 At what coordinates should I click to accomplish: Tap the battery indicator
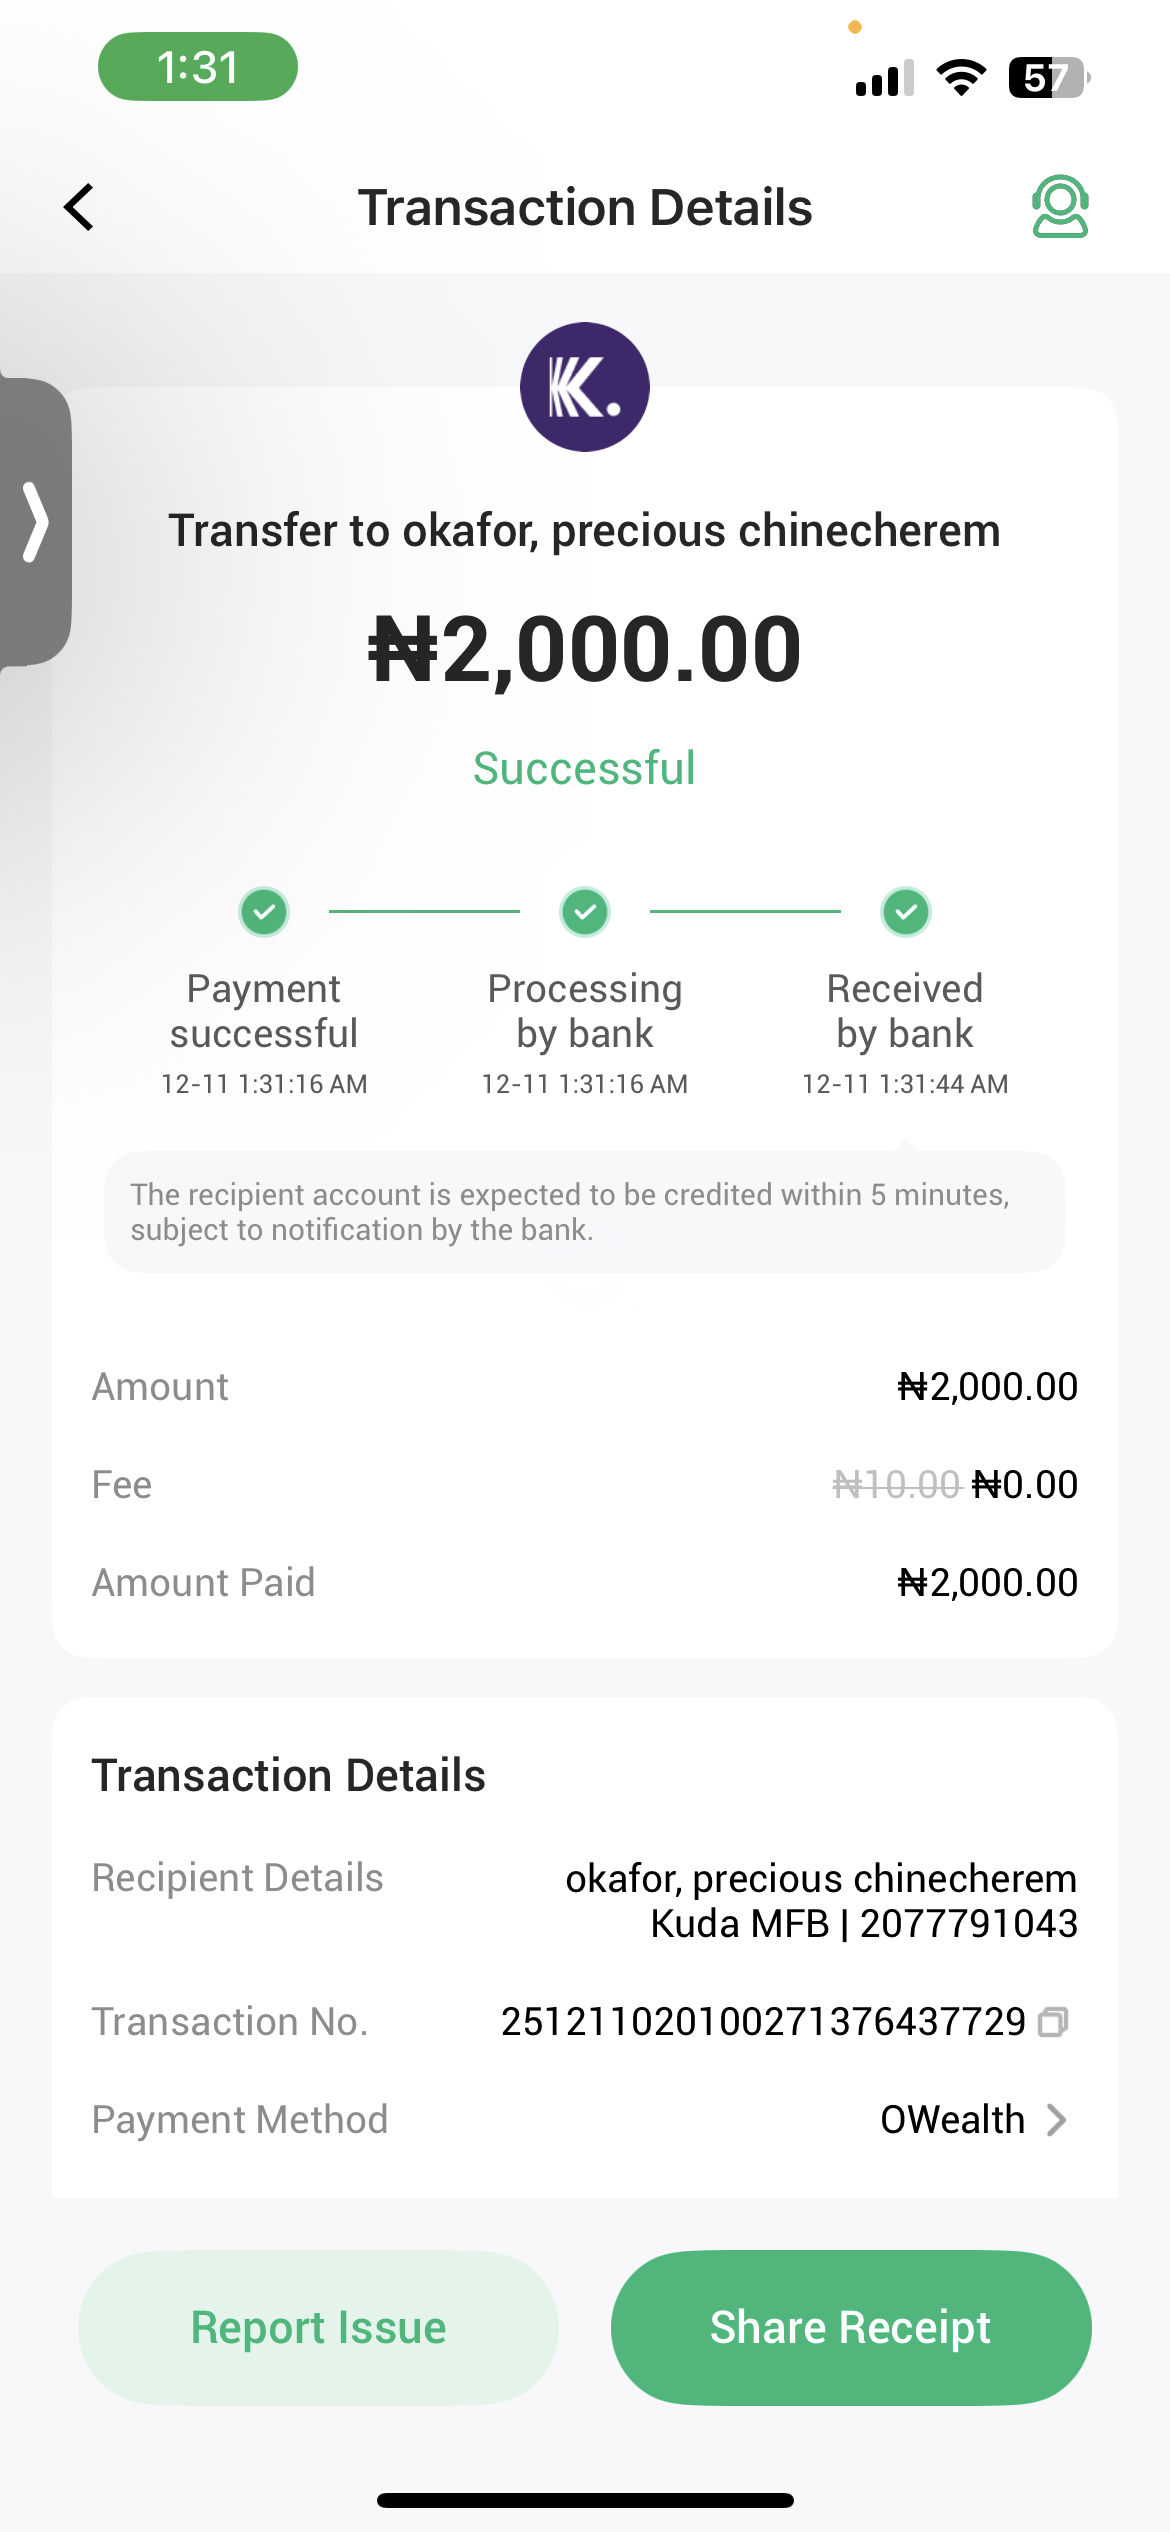click(x=1047, y=77)
